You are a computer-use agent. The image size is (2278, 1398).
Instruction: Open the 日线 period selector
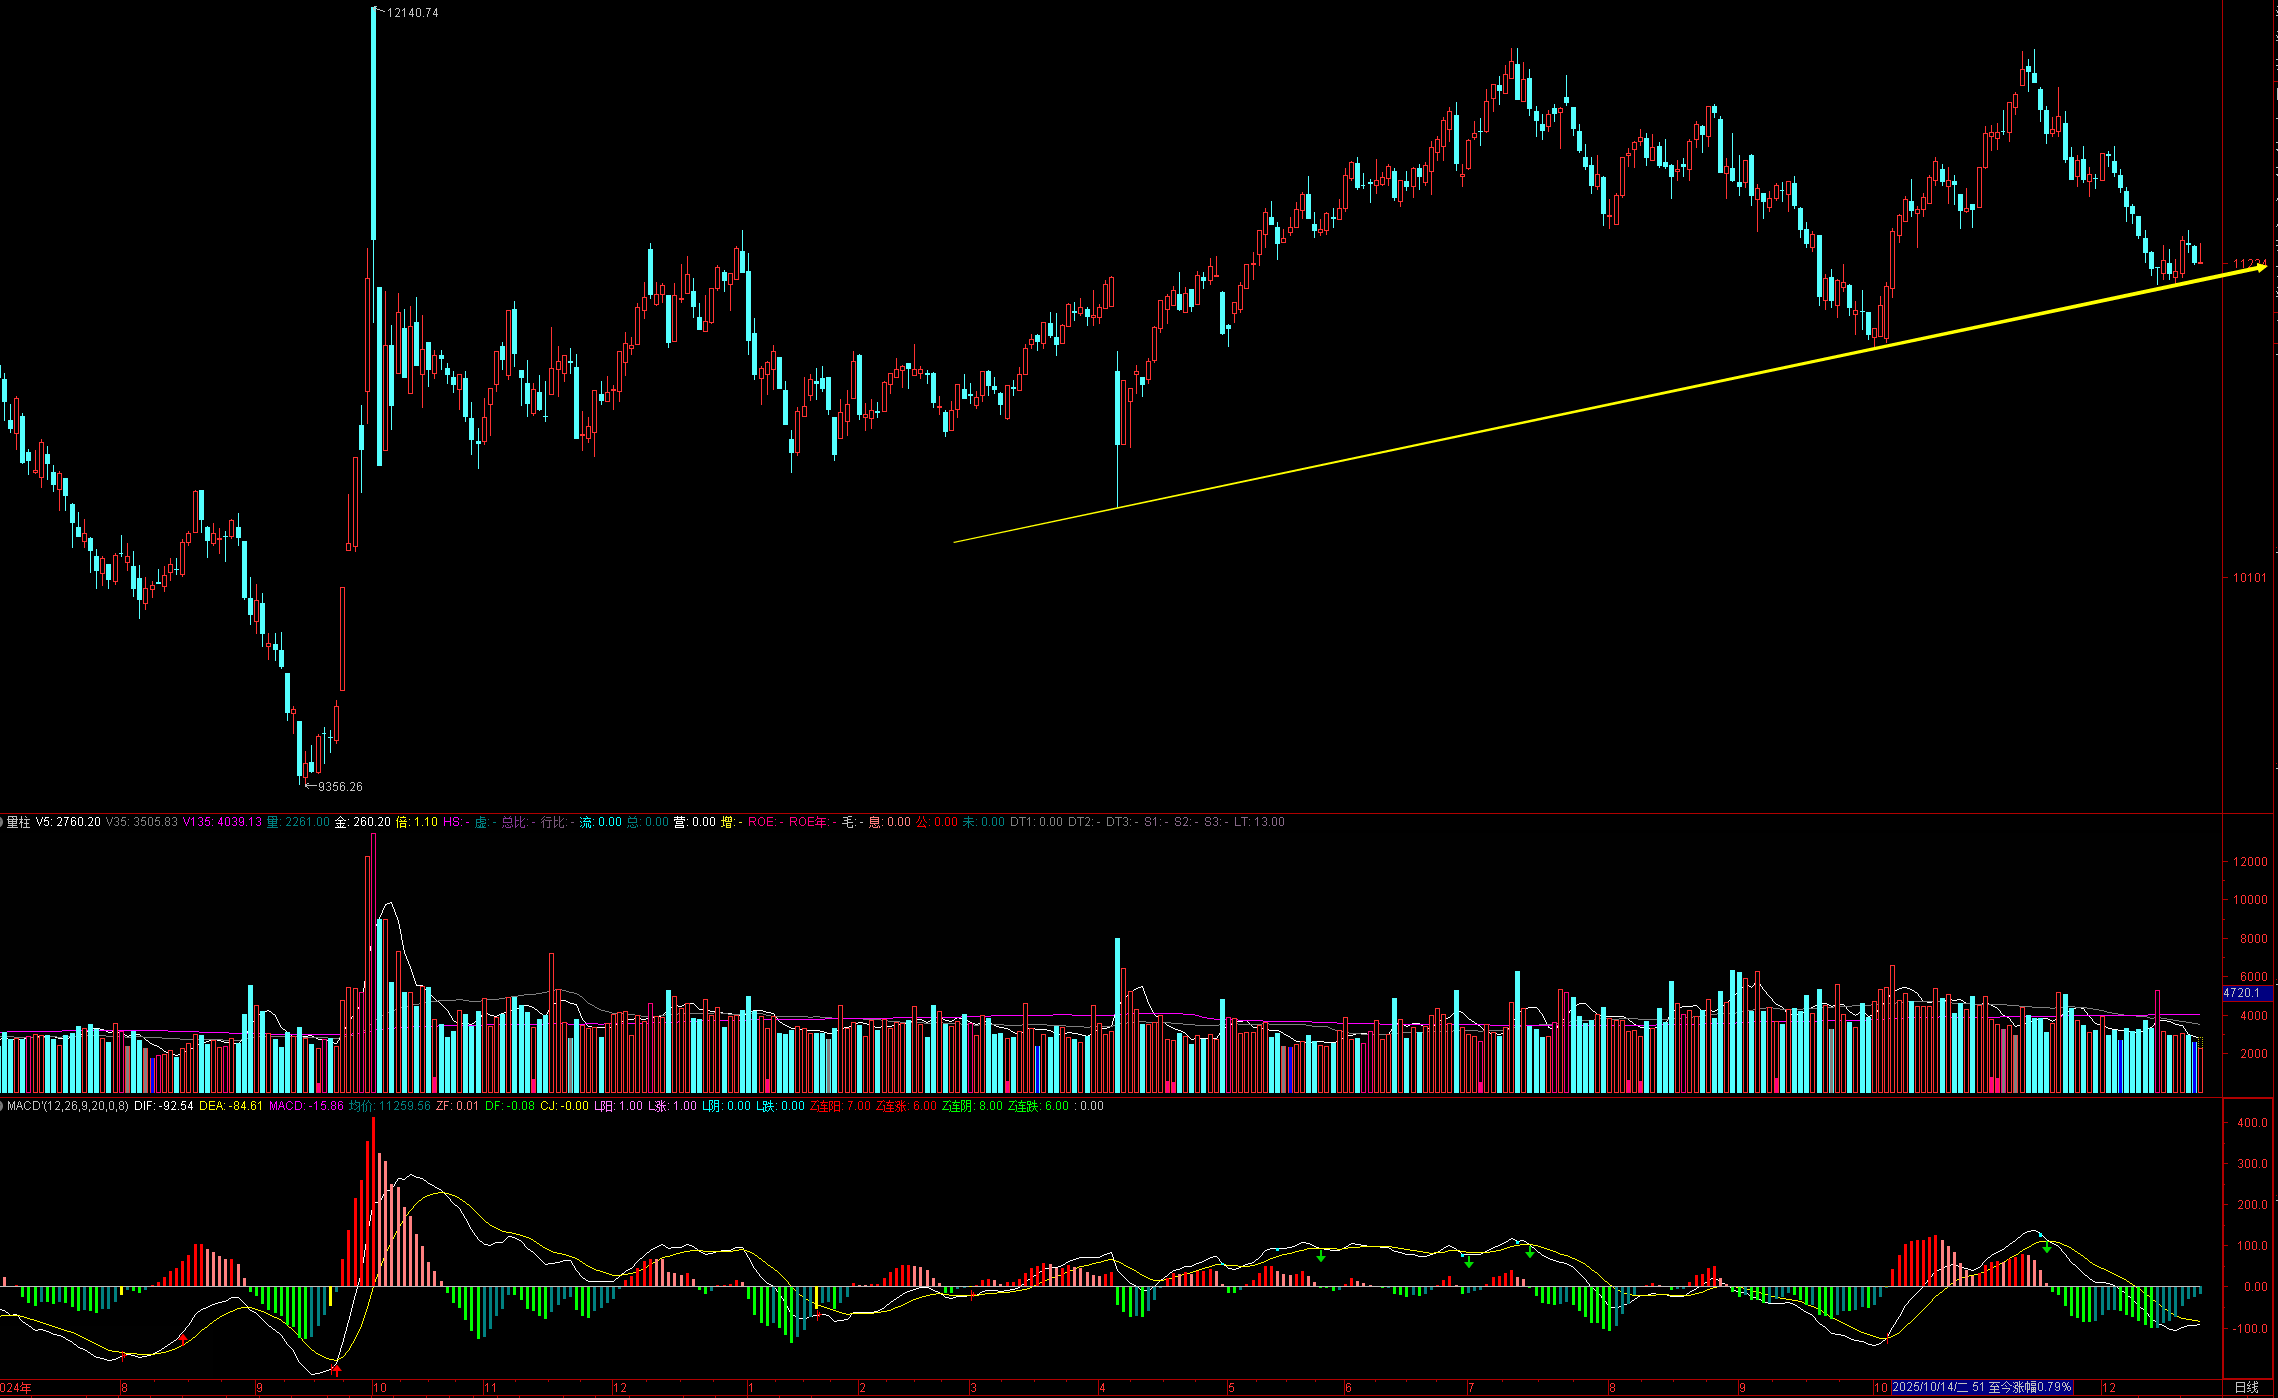pos(2246,1387)
